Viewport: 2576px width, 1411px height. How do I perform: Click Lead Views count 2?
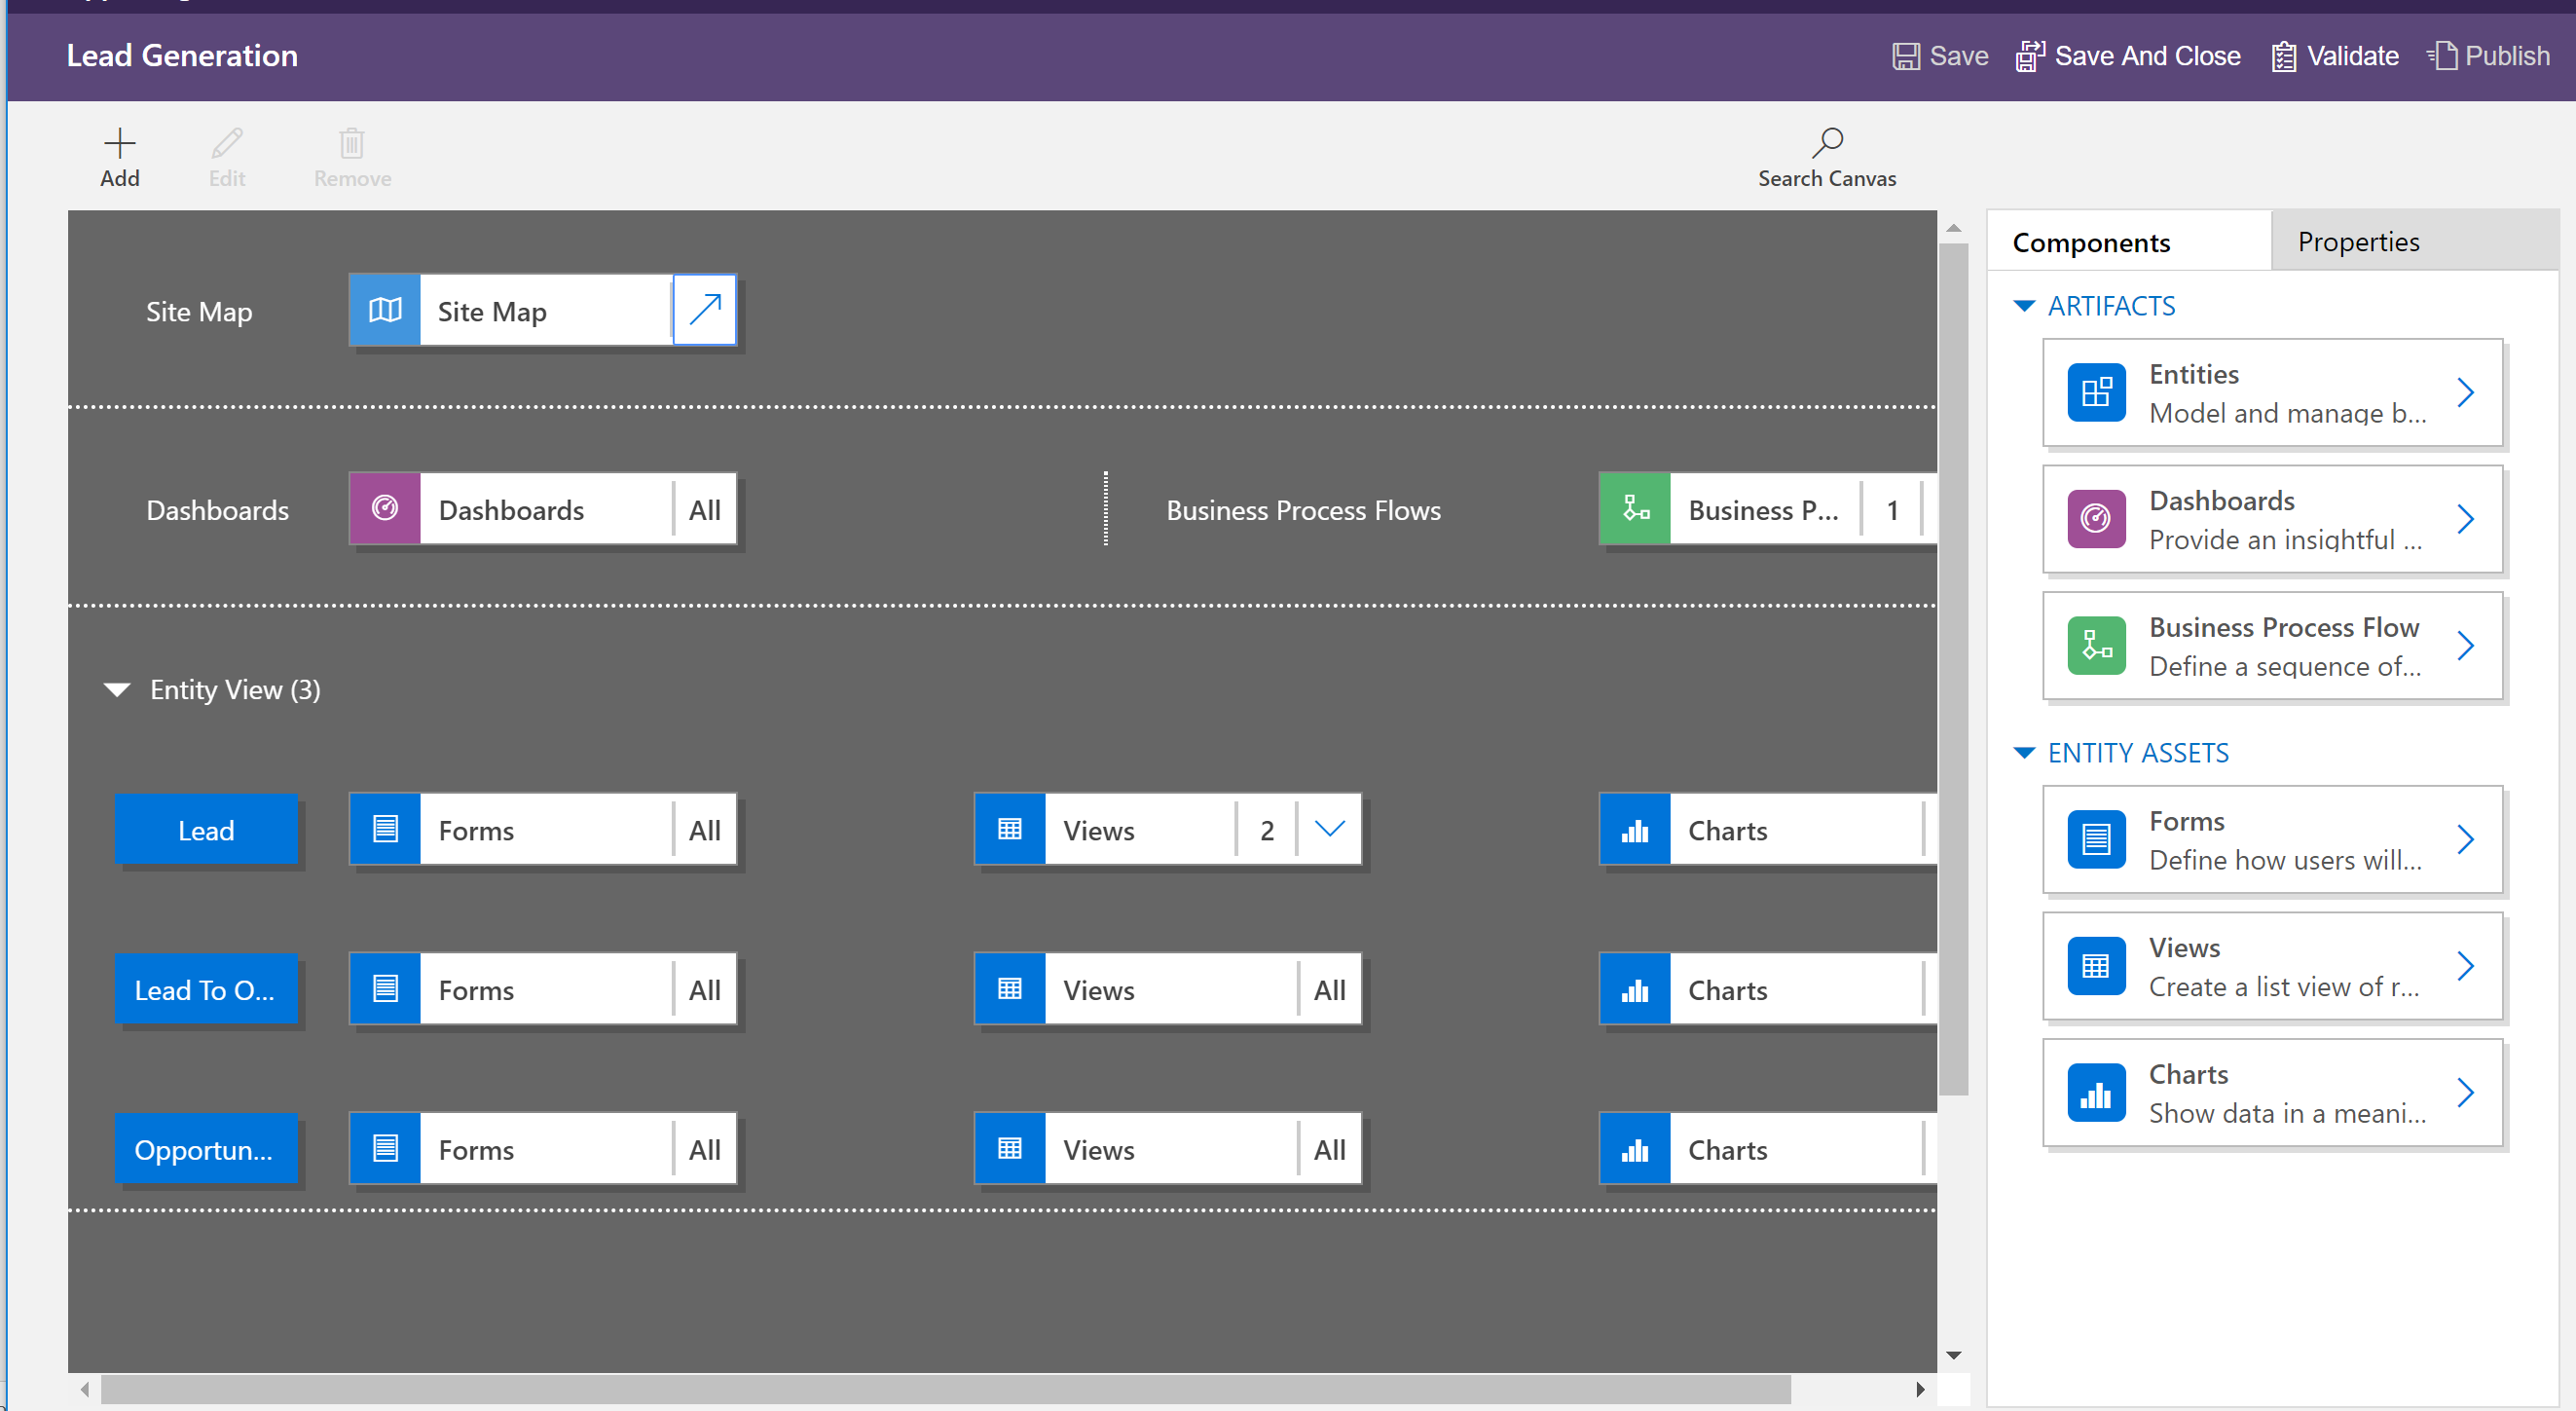click(1267, 829)
